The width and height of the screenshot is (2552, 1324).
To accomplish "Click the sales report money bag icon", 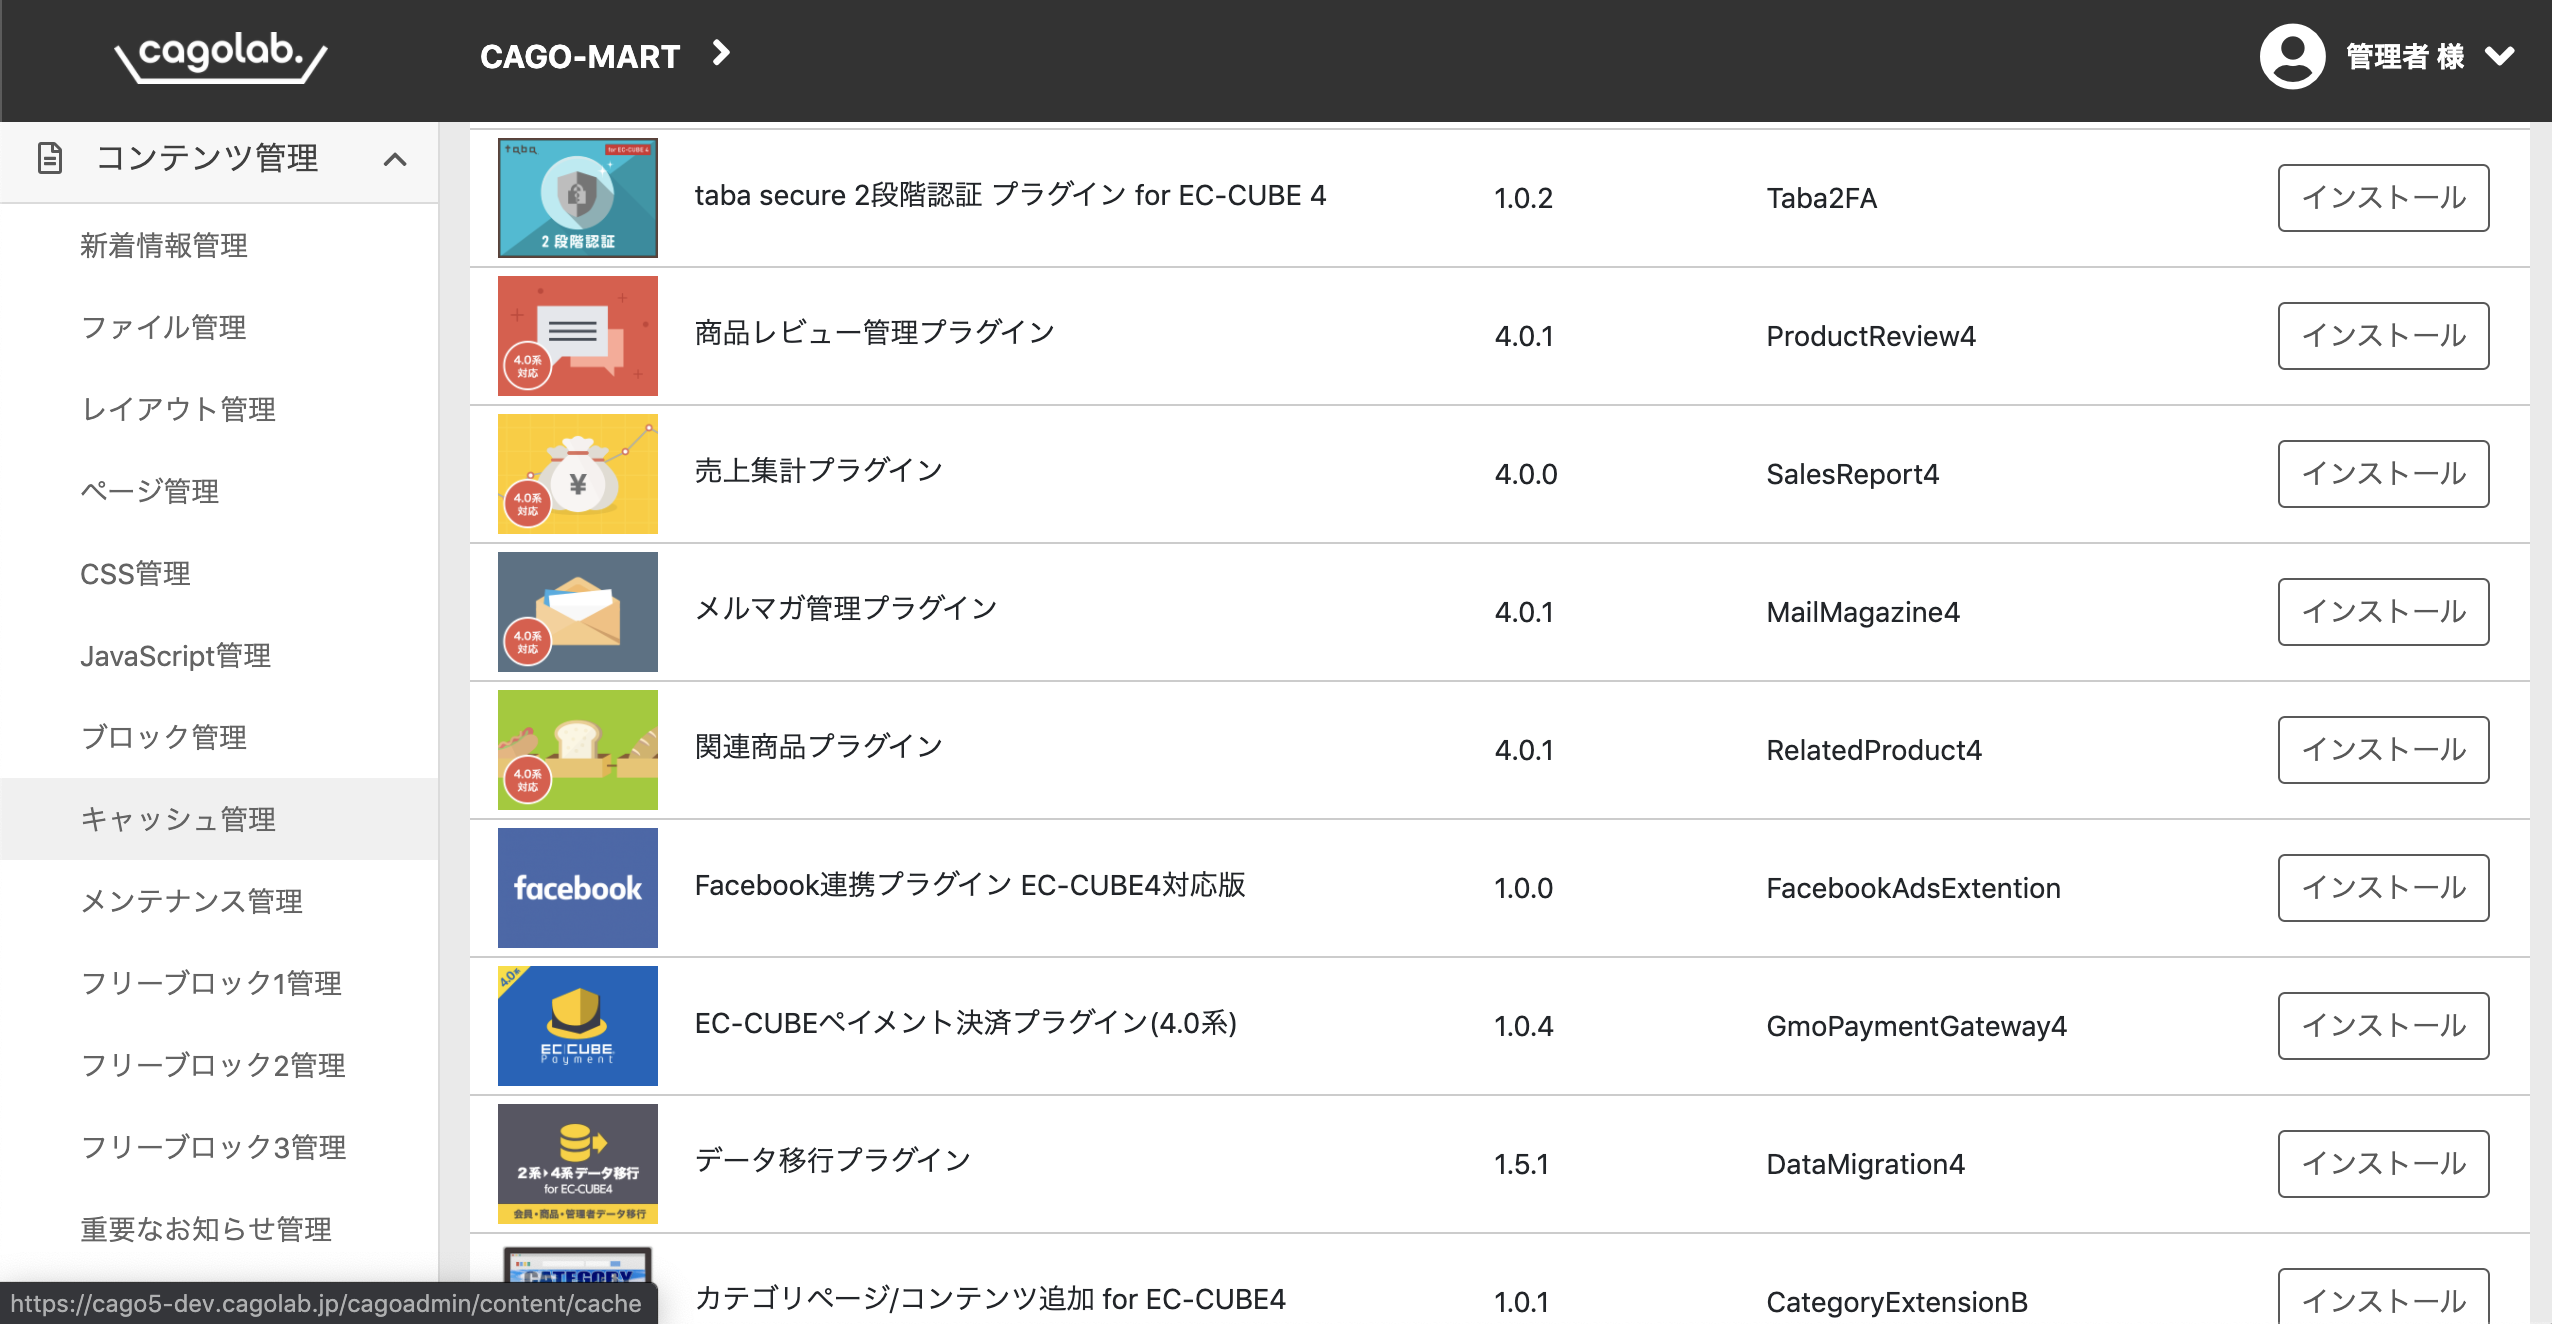I will (x=577, y=474).
